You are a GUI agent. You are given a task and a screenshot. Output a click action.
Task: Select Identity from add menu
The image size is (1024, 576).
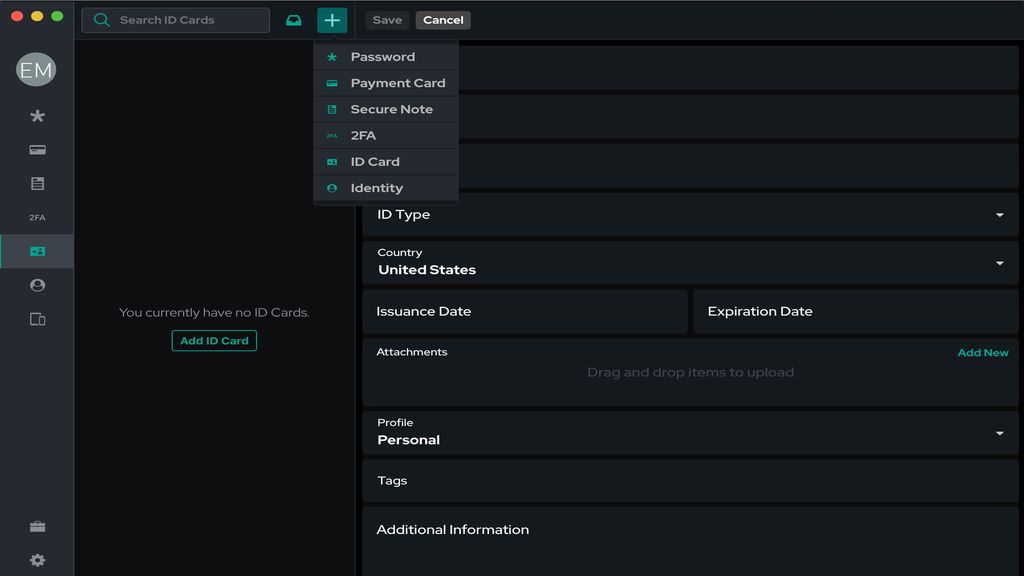tap(376, 188)
